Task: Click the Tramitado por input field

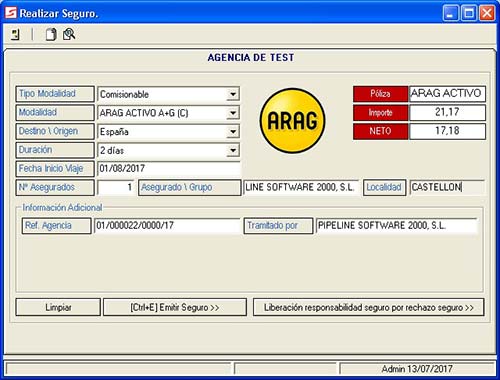Action: (x=396, y=226)
